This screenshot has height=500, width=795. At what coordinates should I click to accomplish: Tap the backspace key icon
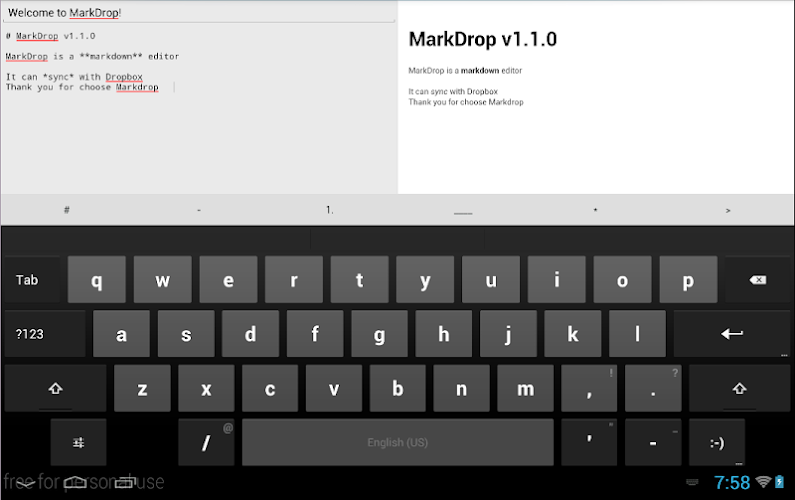click(757, 280)
